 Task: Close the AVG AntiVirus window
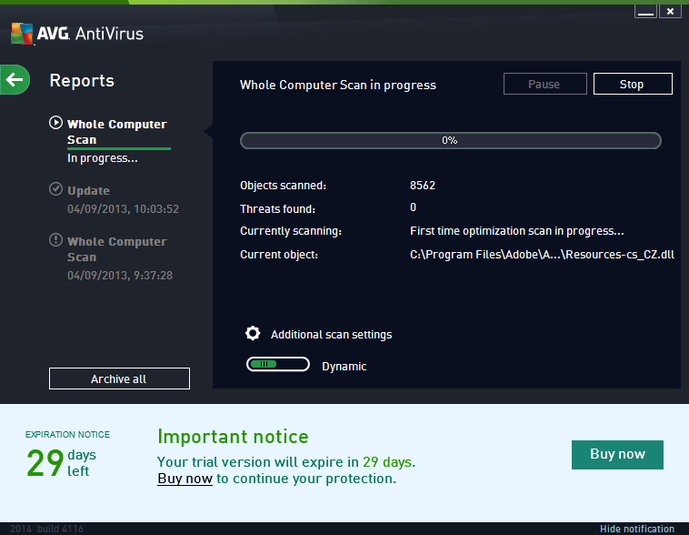(670, 11)
